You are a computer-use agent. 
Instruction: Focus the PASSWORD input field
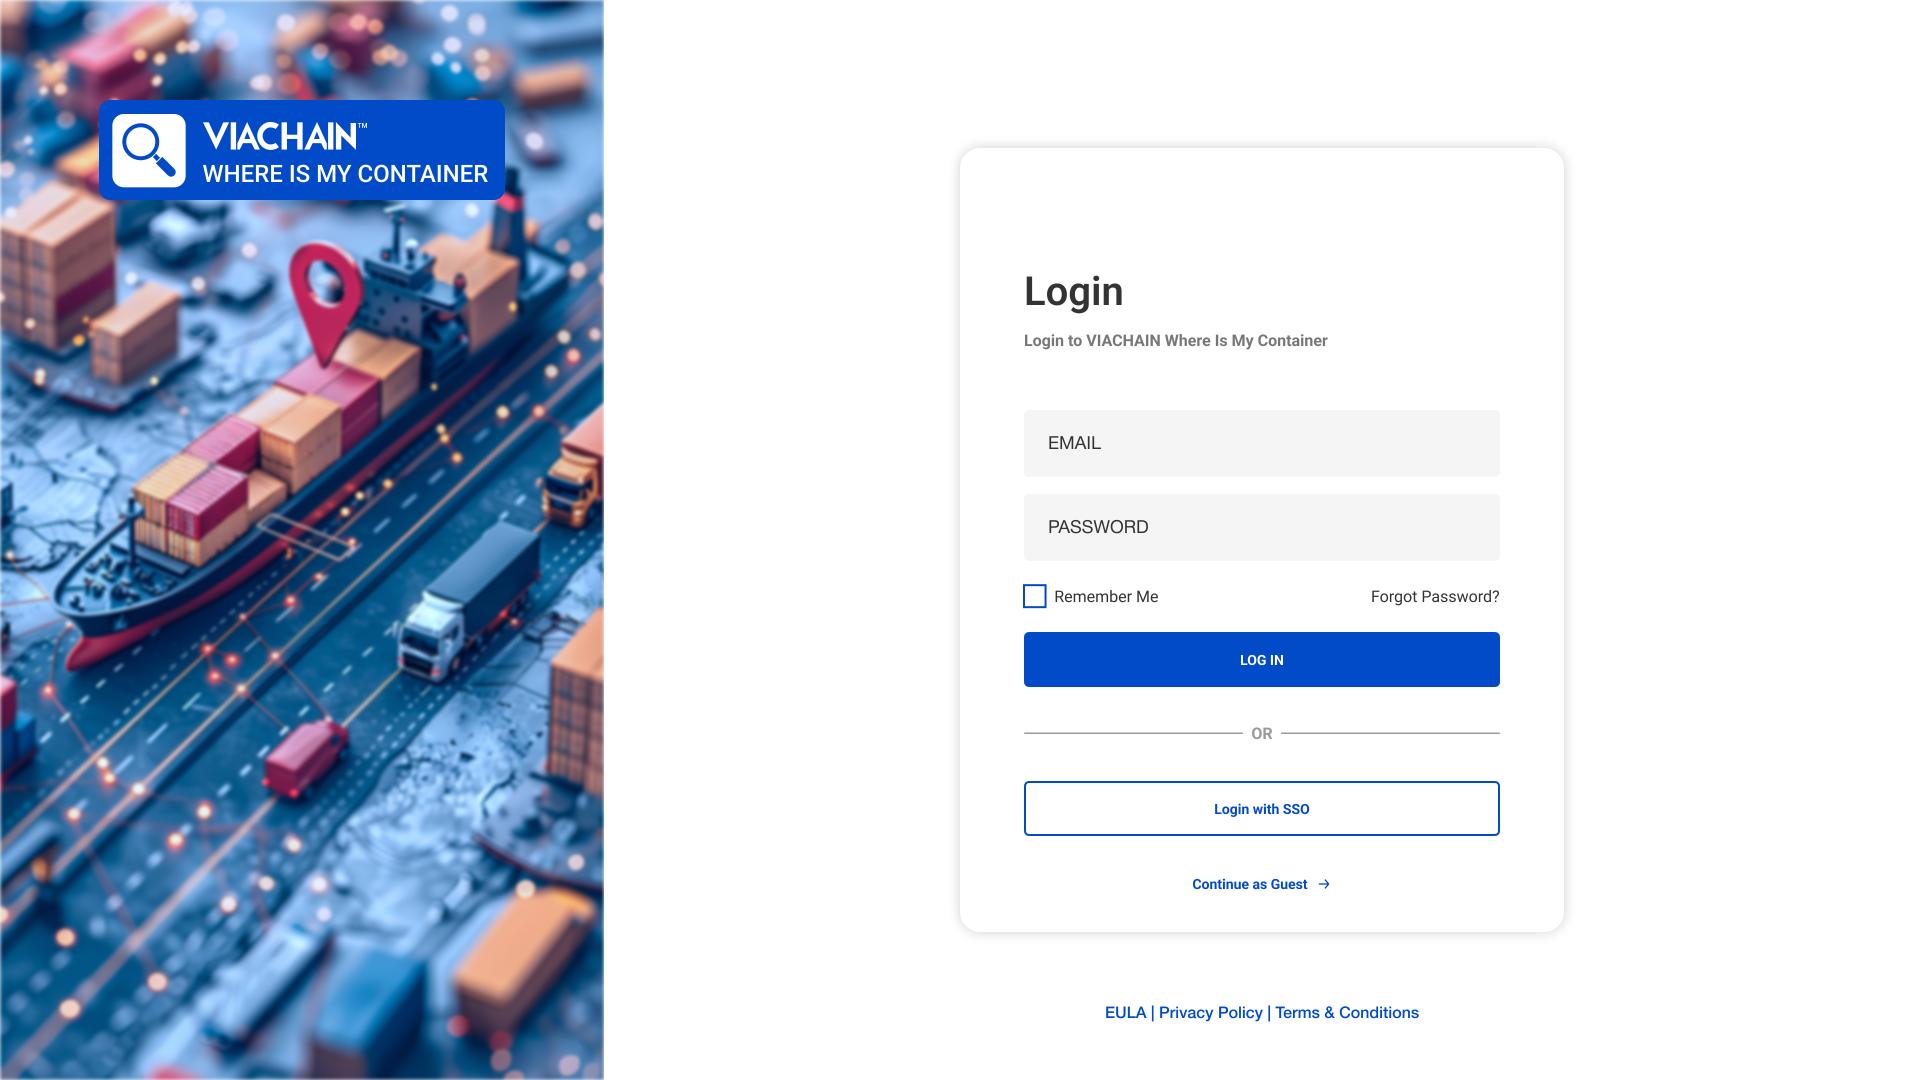pyautogui.click(x=1262, y=527)
